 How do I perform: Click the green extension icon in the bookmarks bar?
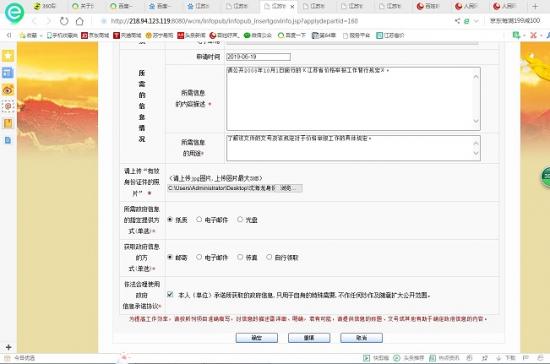coord(516,35)
